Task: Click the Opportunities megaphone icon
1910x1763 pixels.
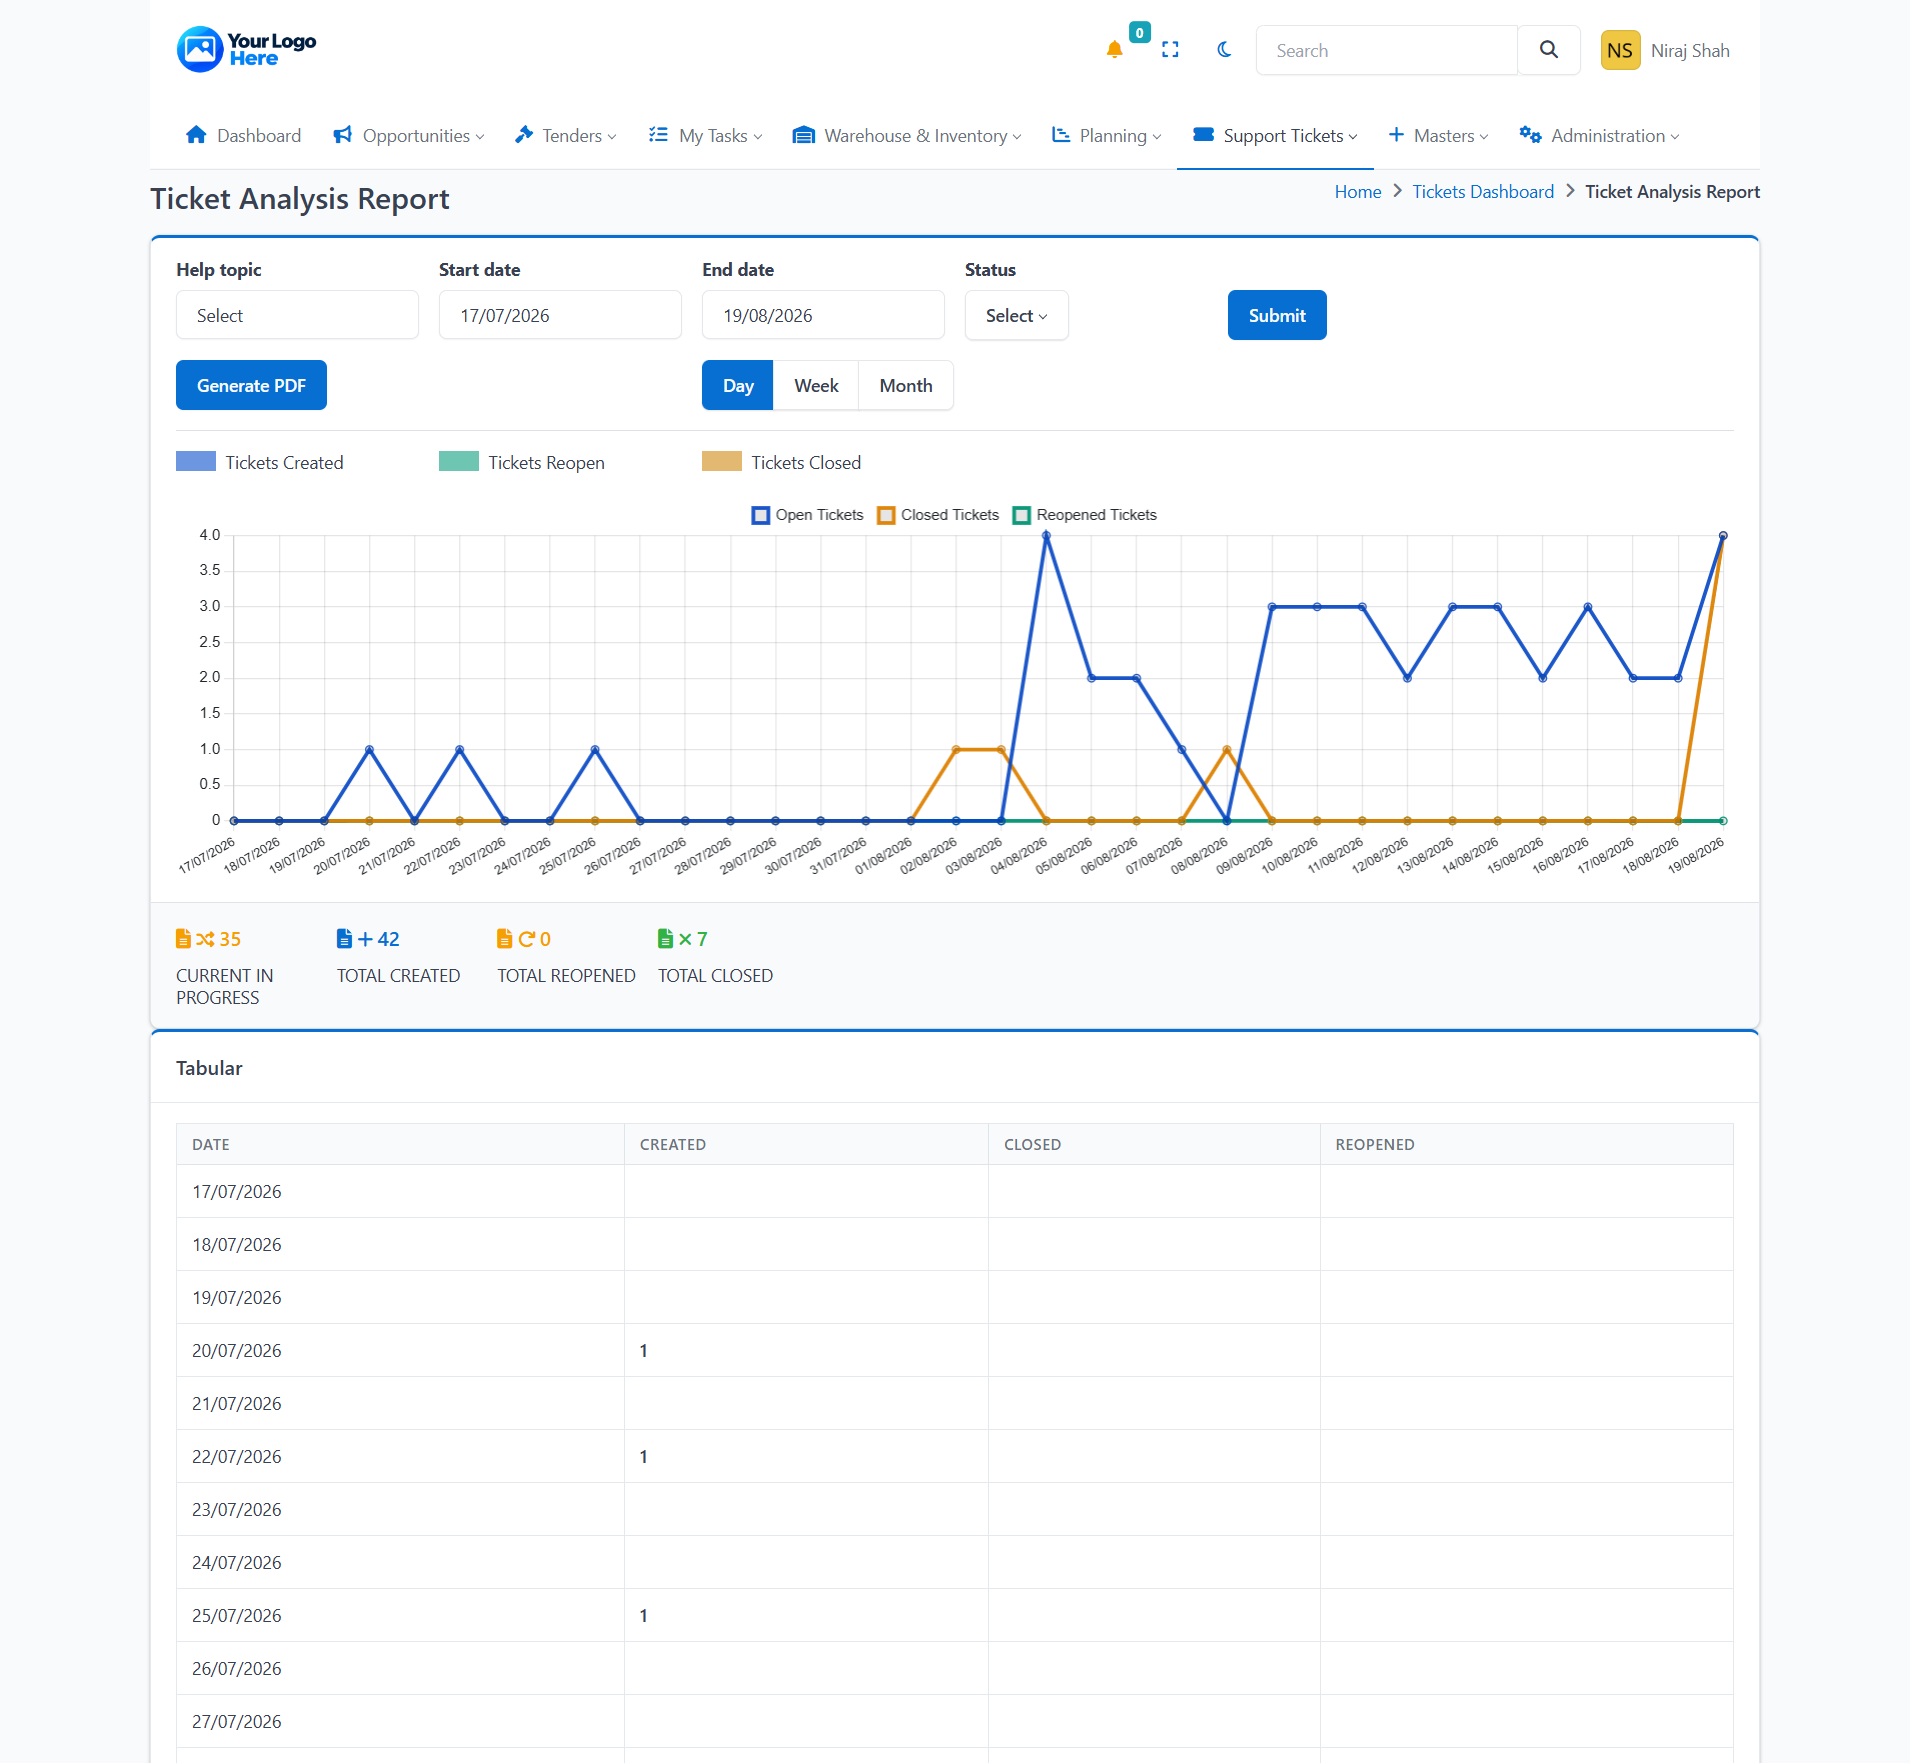Action: point(343,135)
